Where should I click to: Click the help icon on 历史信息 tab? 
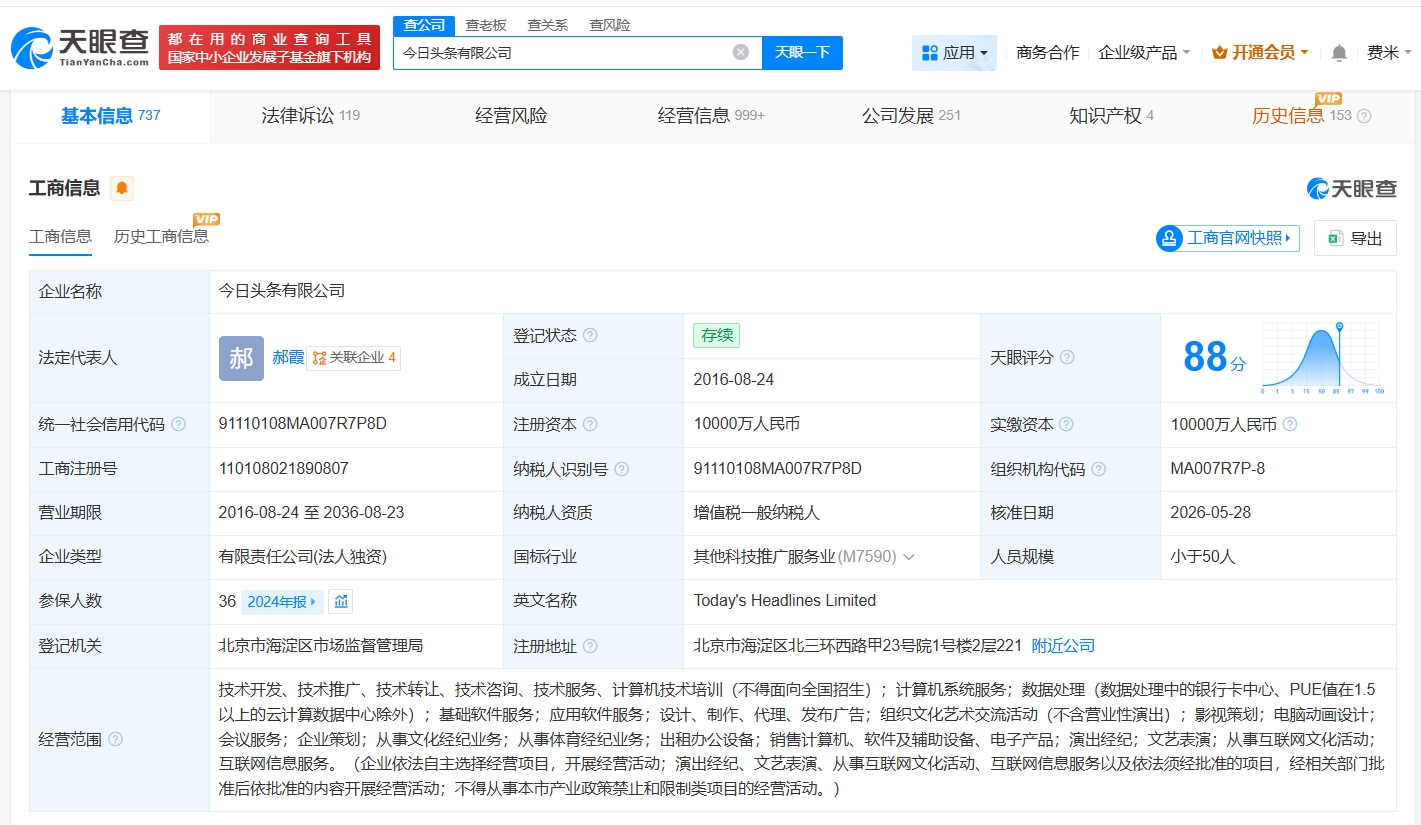[x=1364, y=116]
